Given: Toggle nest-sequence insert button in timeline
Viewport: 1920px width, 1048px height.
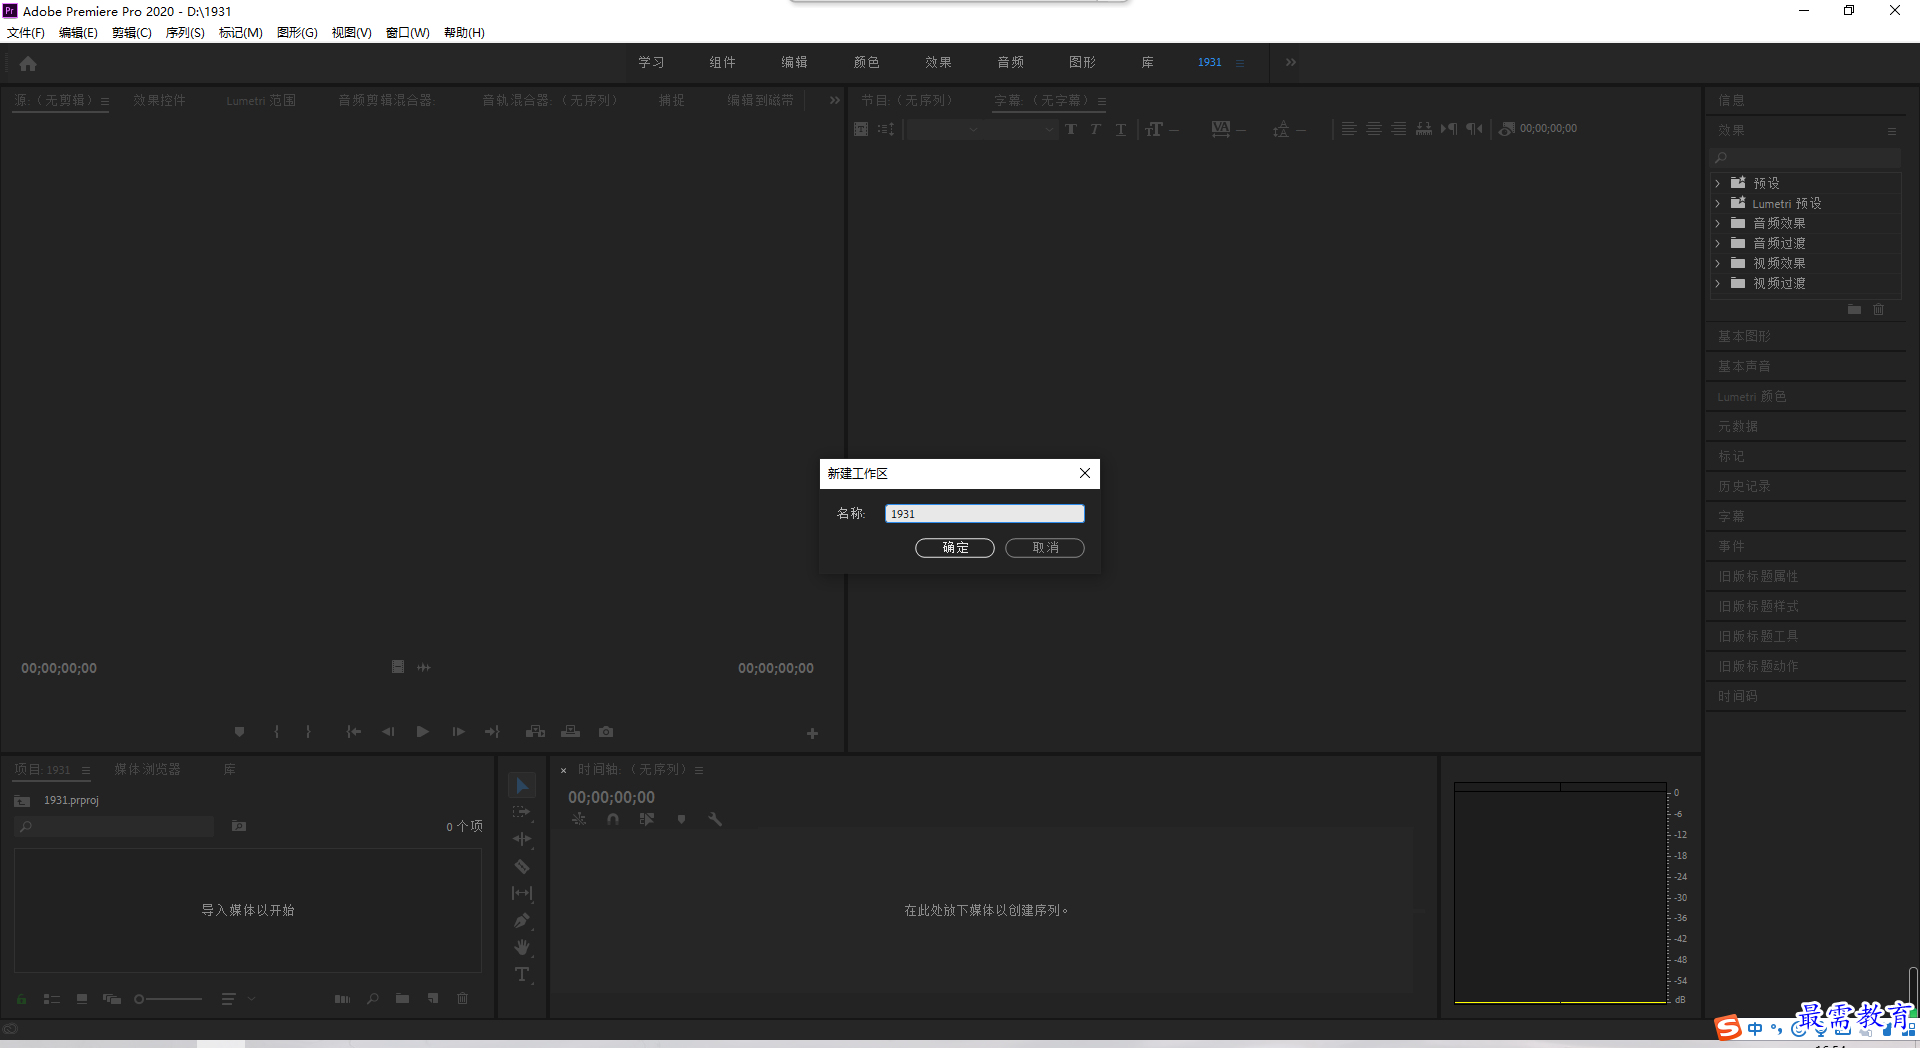Looking at the screenshot, I should coord(579,819).
